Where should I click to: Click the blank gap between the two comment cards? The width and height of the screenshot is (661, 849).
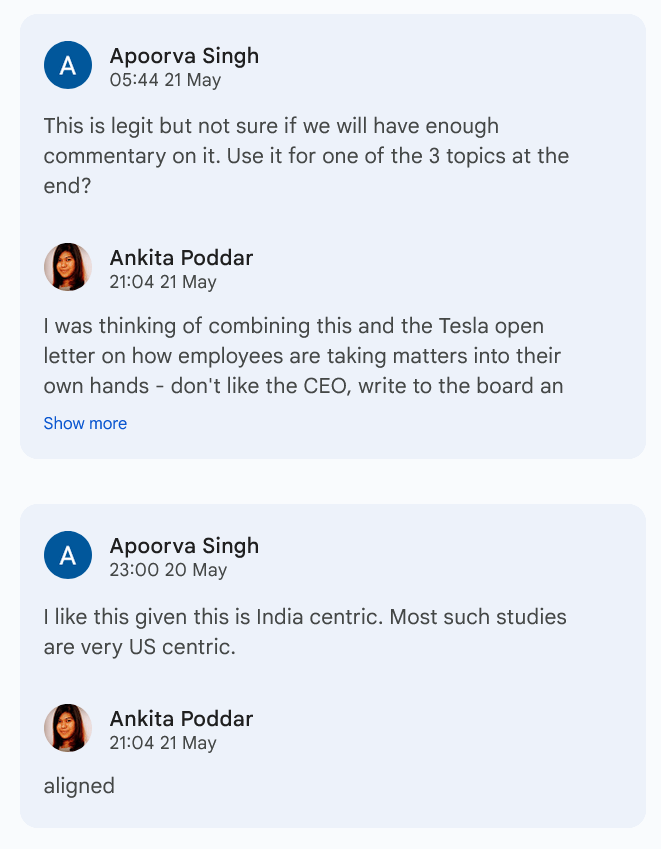(330, 482)
